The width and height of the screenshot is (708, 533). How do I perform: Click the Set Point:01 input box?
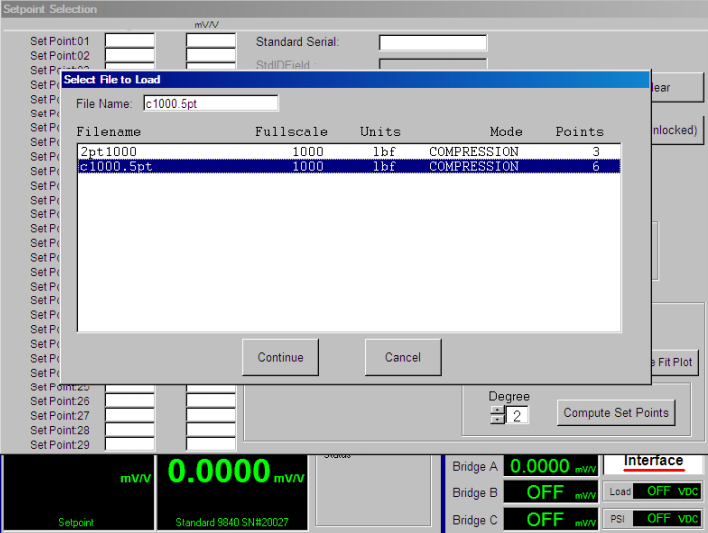(x=130, y=41)
